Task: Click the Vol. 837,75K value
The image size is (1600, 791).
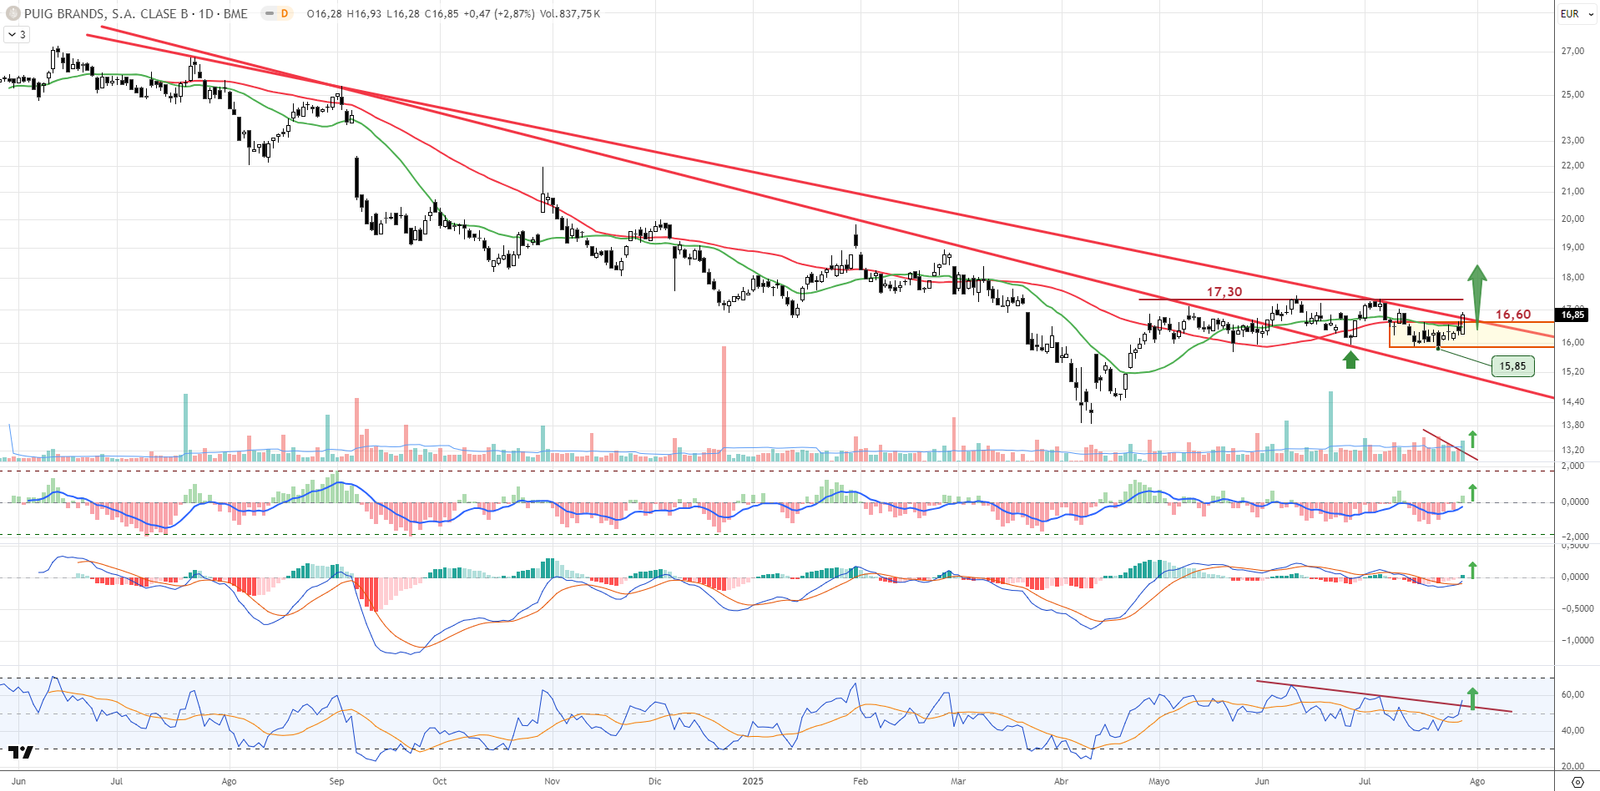Action: (x=570, y=14)
